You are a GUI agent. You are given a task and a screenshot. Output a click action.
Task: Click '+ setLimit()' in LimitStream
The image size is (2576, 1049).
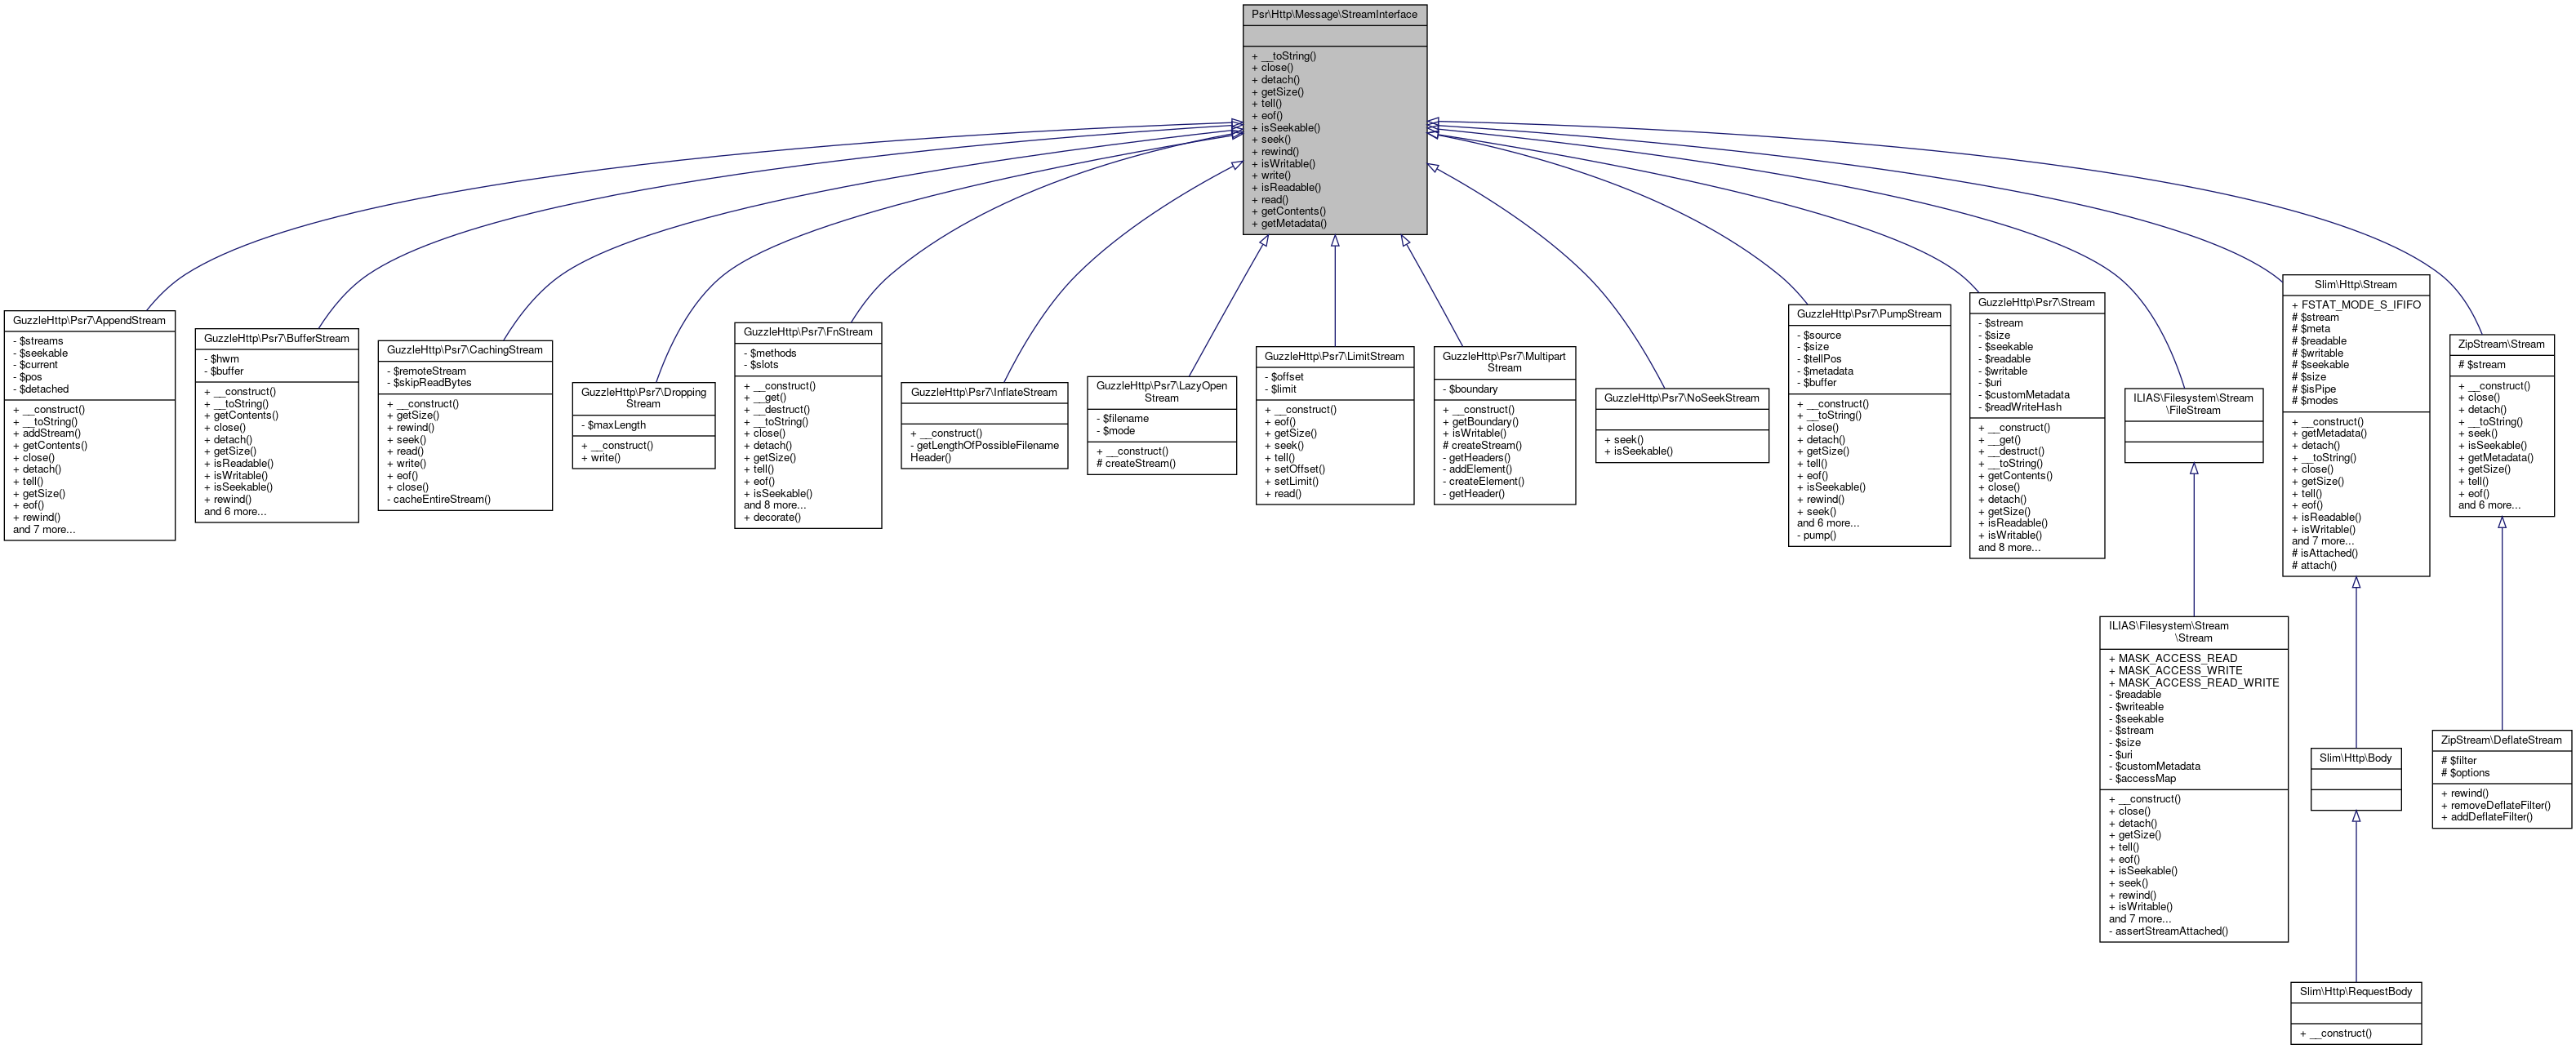coord(1291,481)
